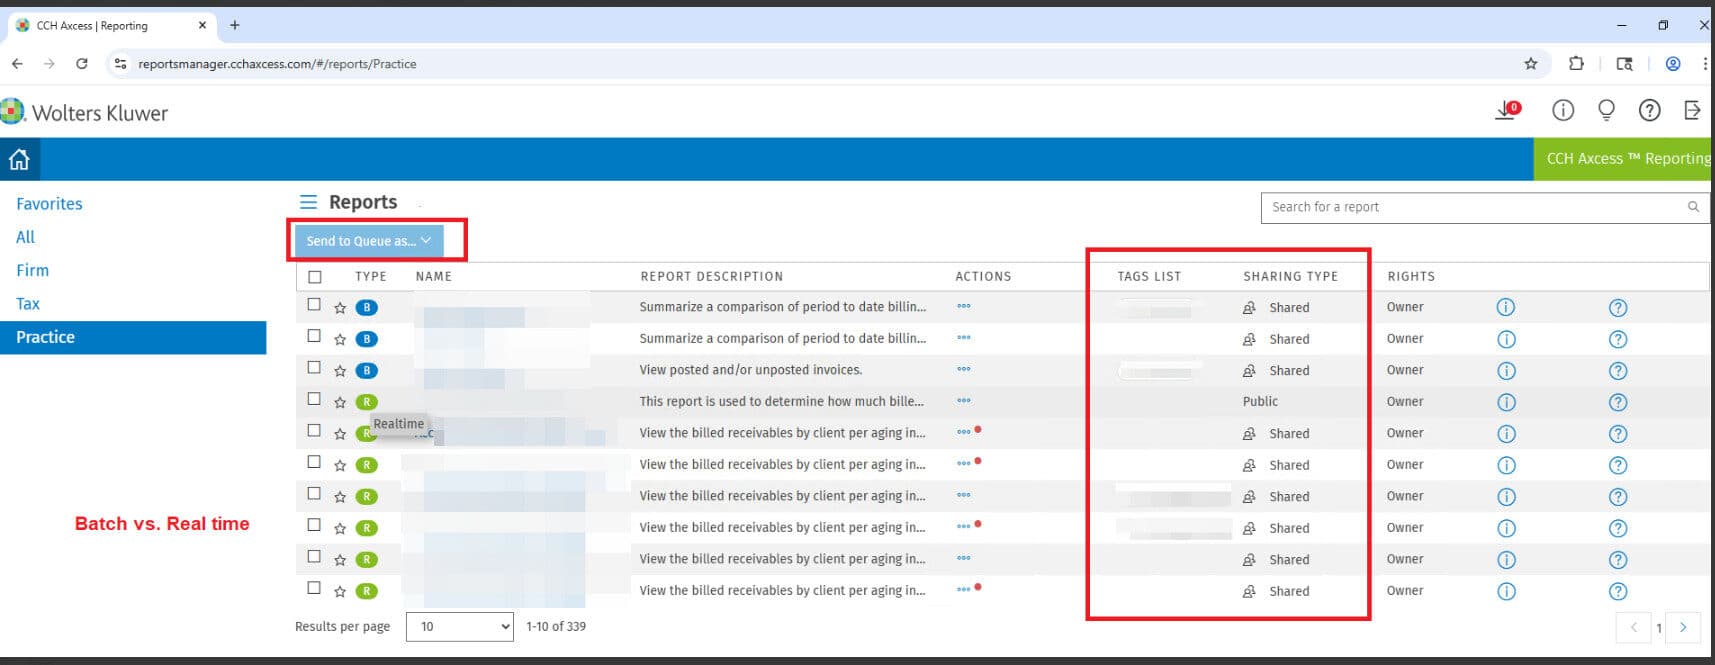Click 'This report is used to determine' description
Image resolution: width=1715 pixels, height=665 pixels.
pyautogui.click(x=781, y=401)
